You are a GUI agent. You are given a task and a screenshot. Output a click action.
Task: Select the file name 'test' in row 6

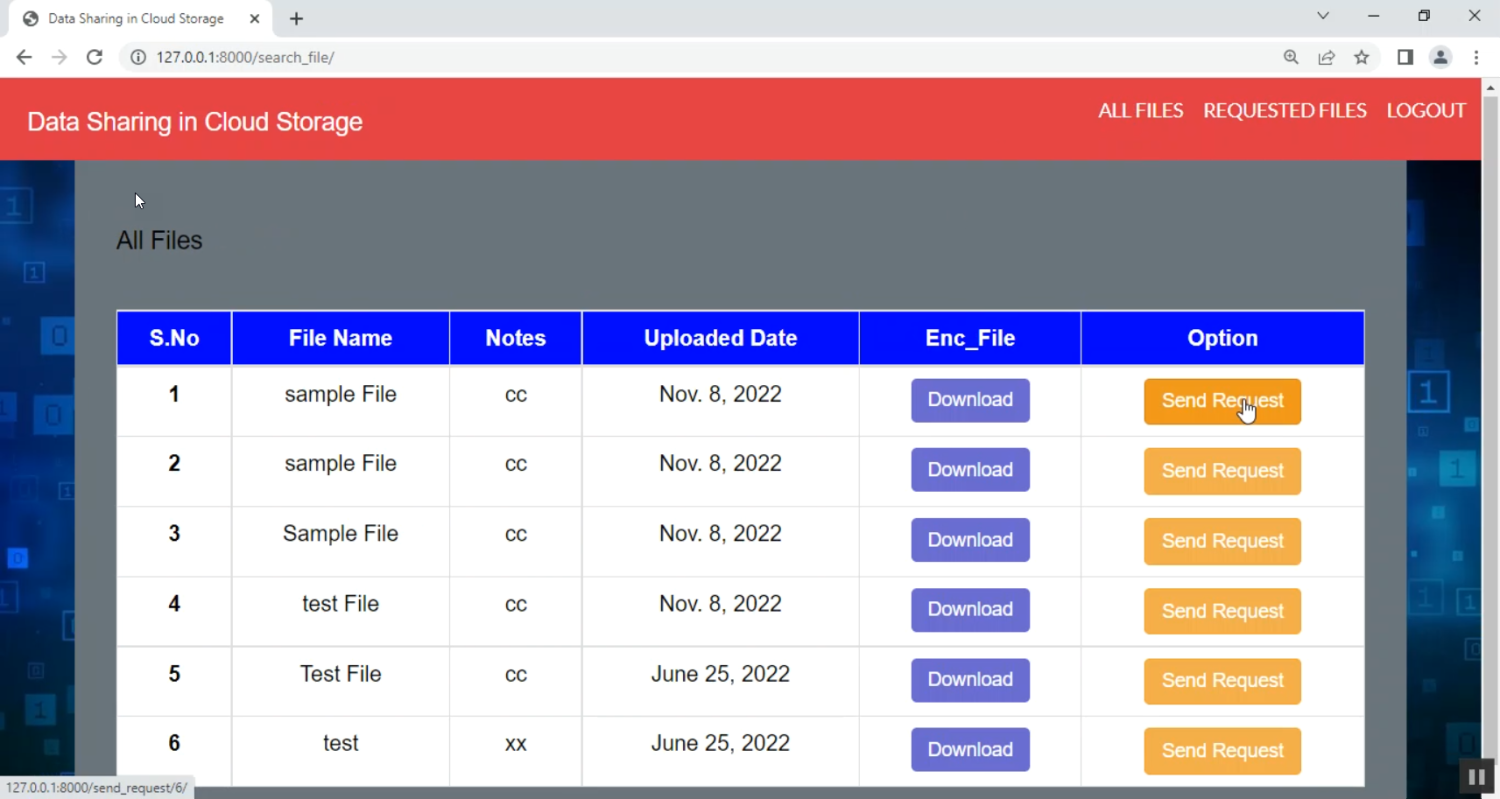(340, 743)
